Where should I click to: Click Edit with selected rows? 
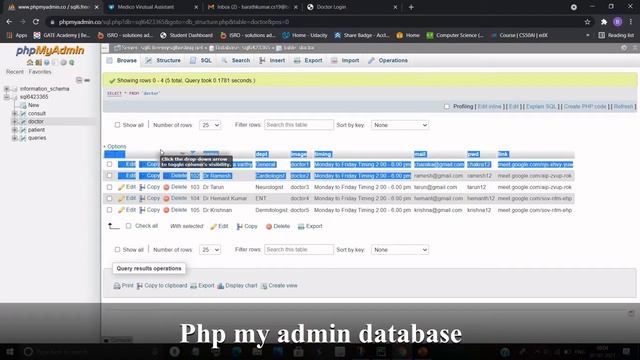[x=219, y=226]
